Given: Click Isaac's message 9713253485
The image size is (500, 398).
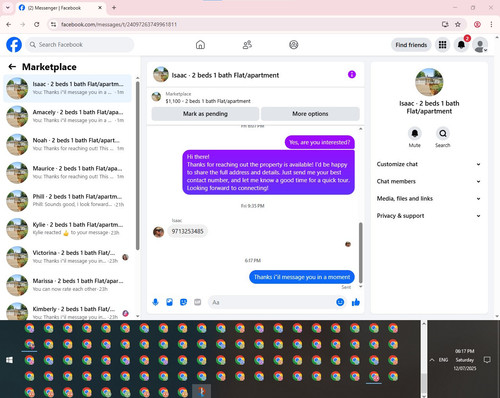Looking at the screenshot, I should pos(187,231).
